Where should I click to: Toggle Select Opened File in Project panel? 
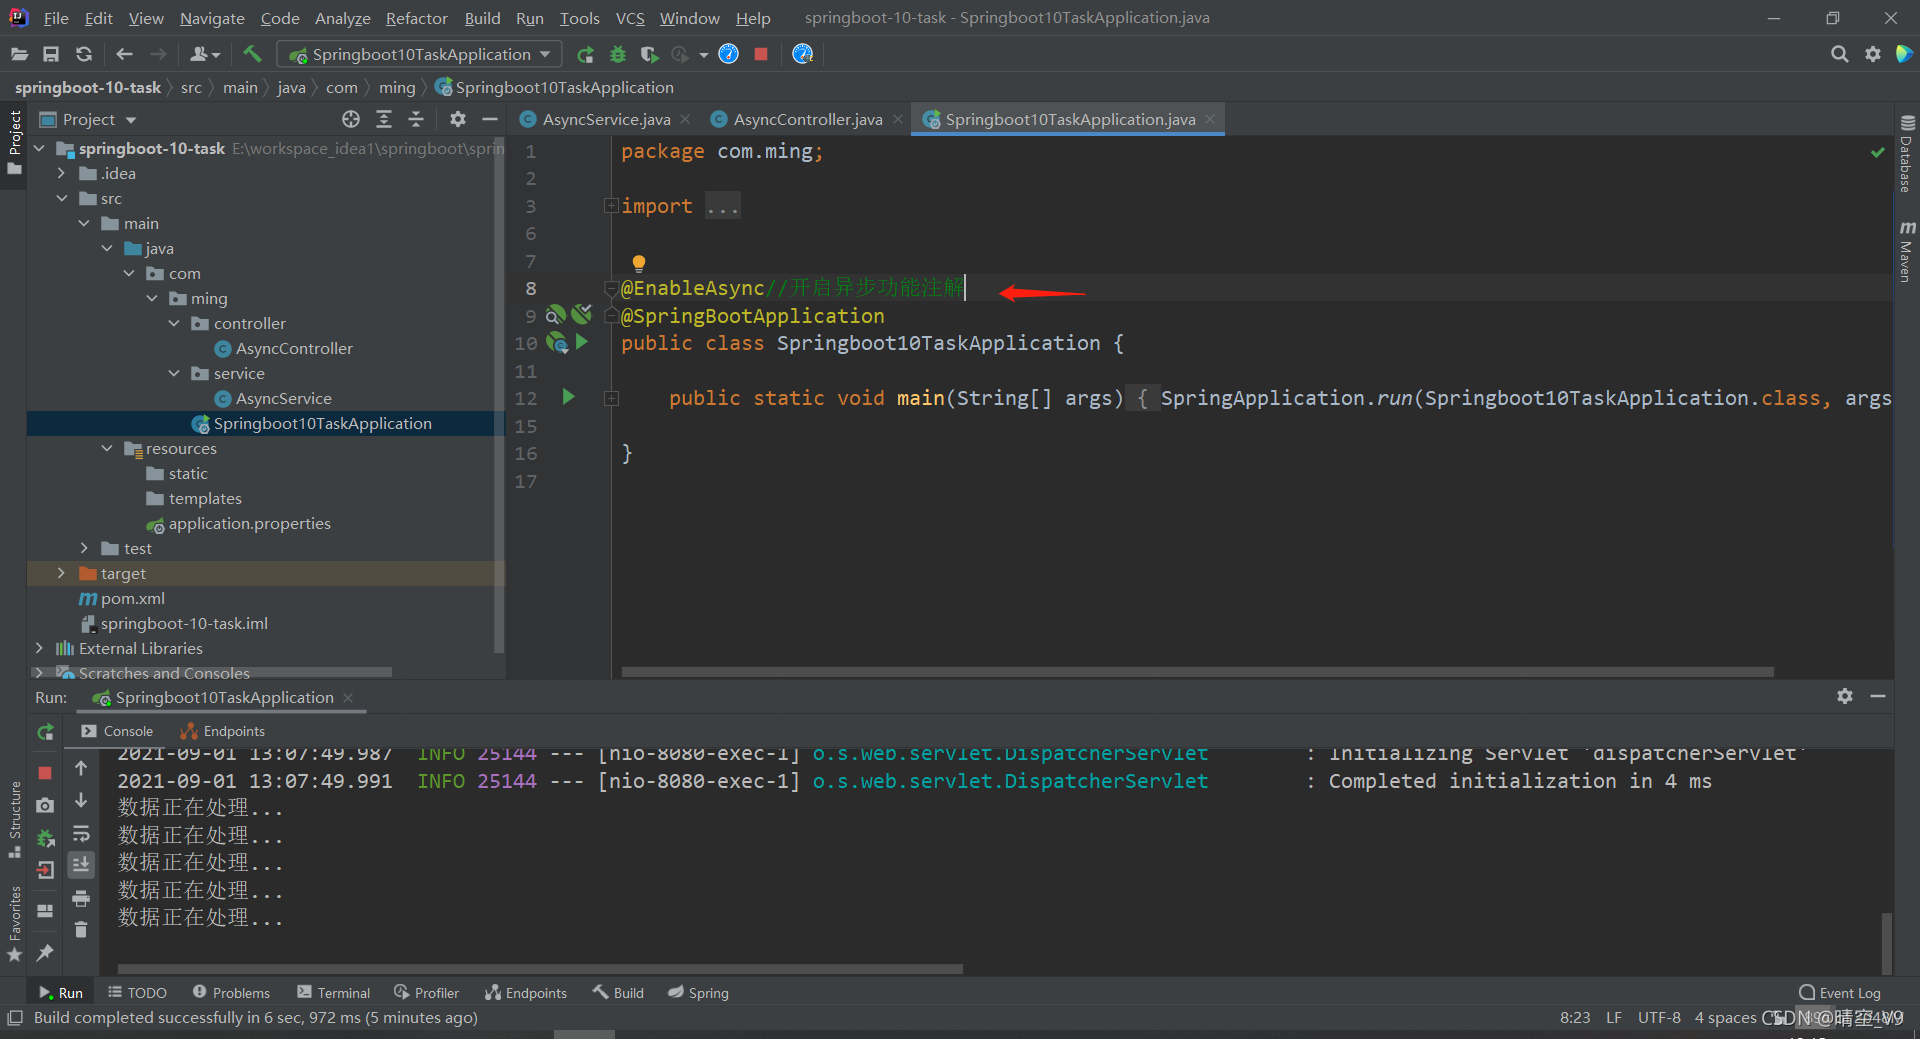click(350, 119)
